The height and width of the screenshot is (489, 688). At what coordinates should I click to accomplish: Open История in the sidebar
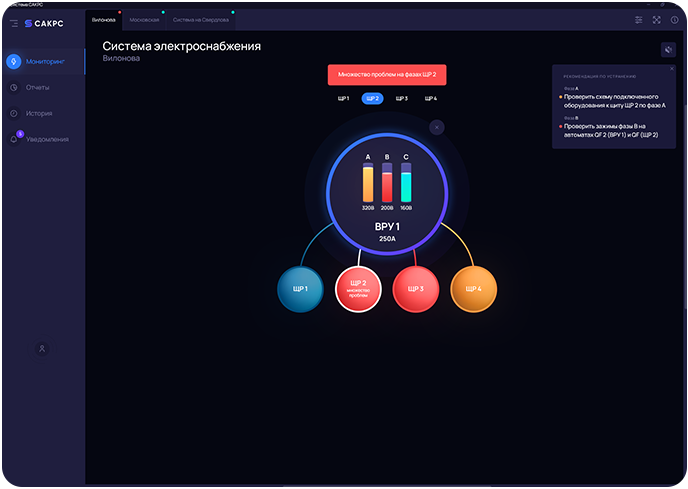click(39, 113)
